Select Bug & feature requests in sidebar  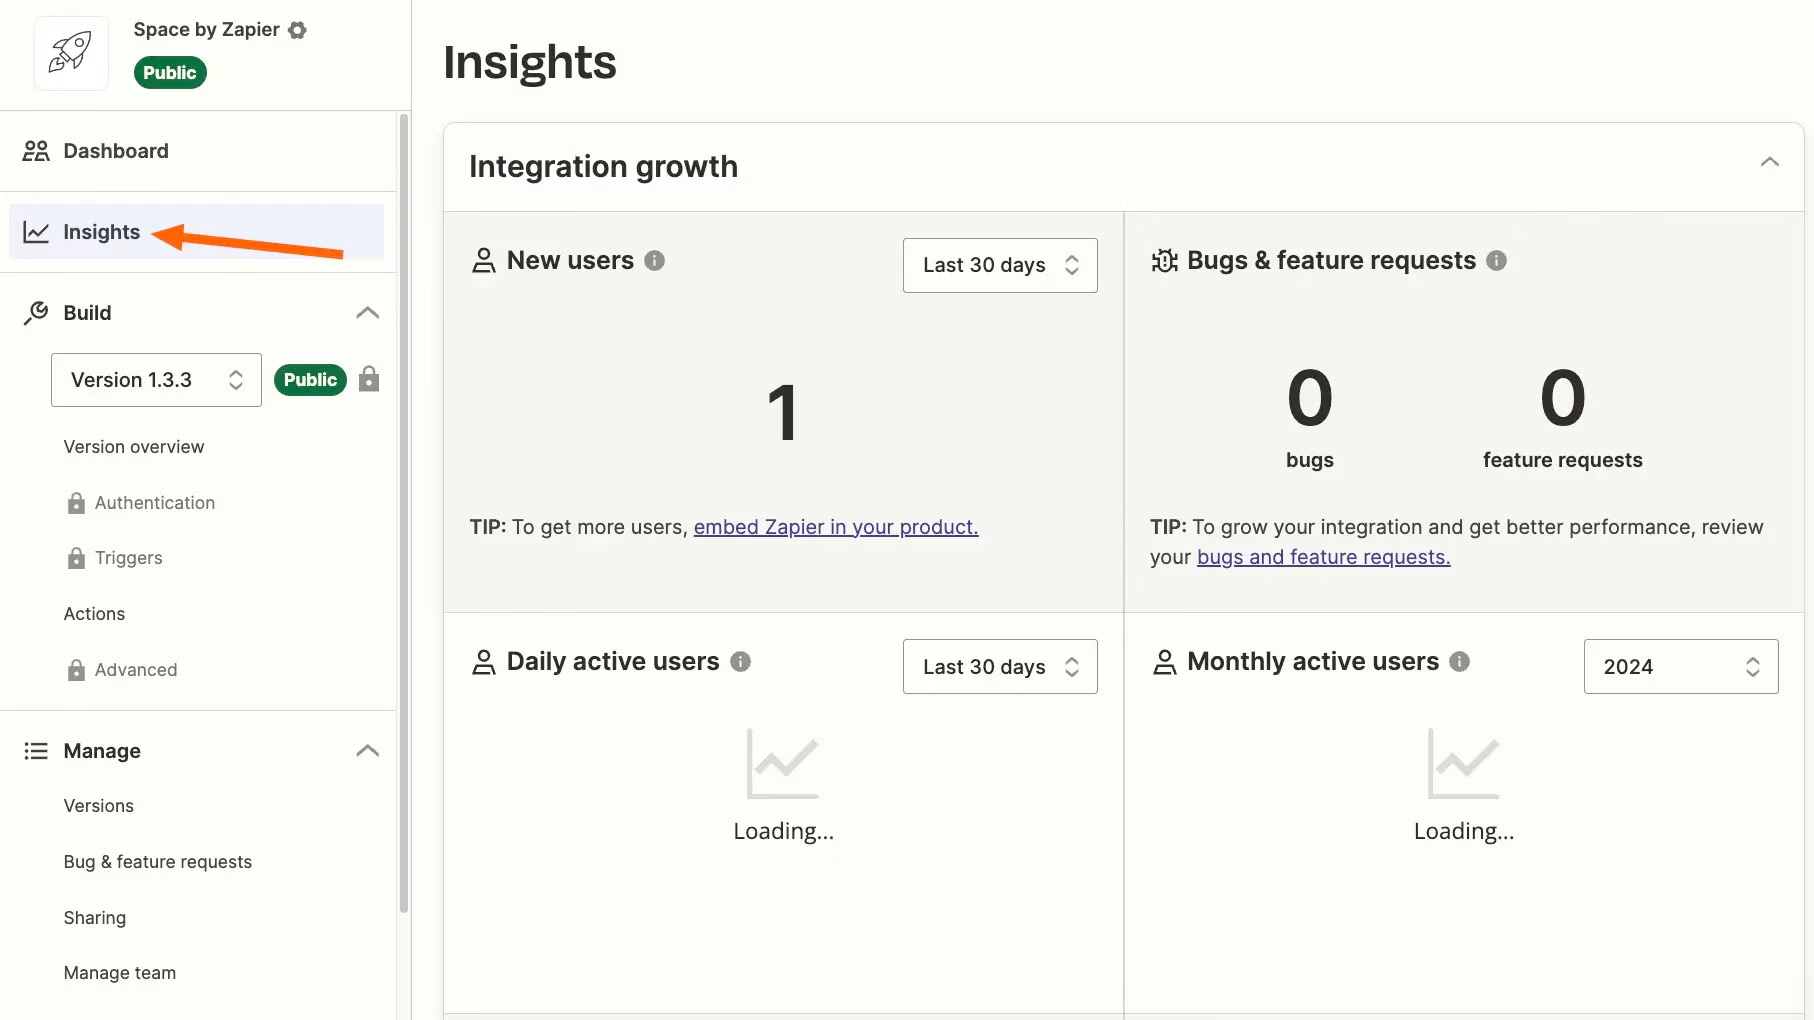tap(157, 861)
